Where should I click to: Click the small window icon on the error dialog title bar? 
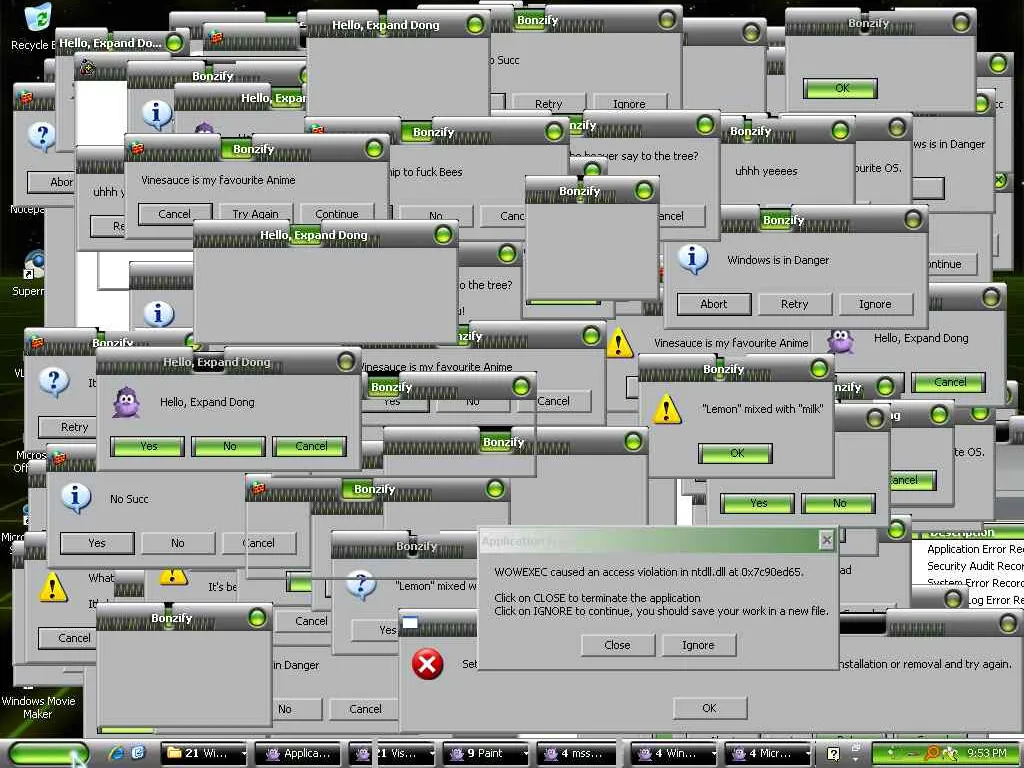410,622
